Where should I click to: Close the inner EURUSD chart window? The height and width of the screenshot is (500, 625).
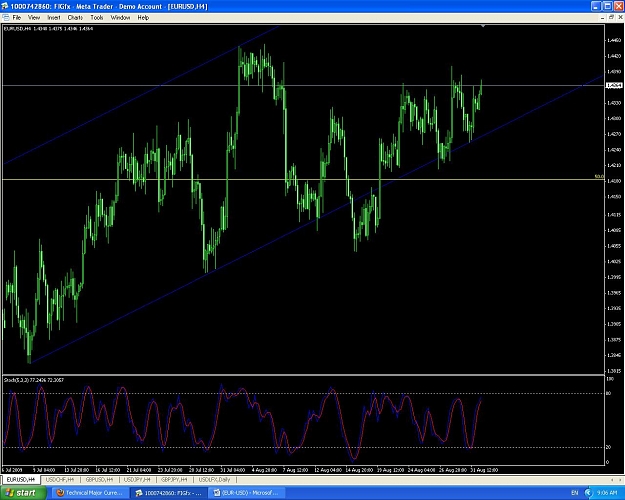pos(620,18)
